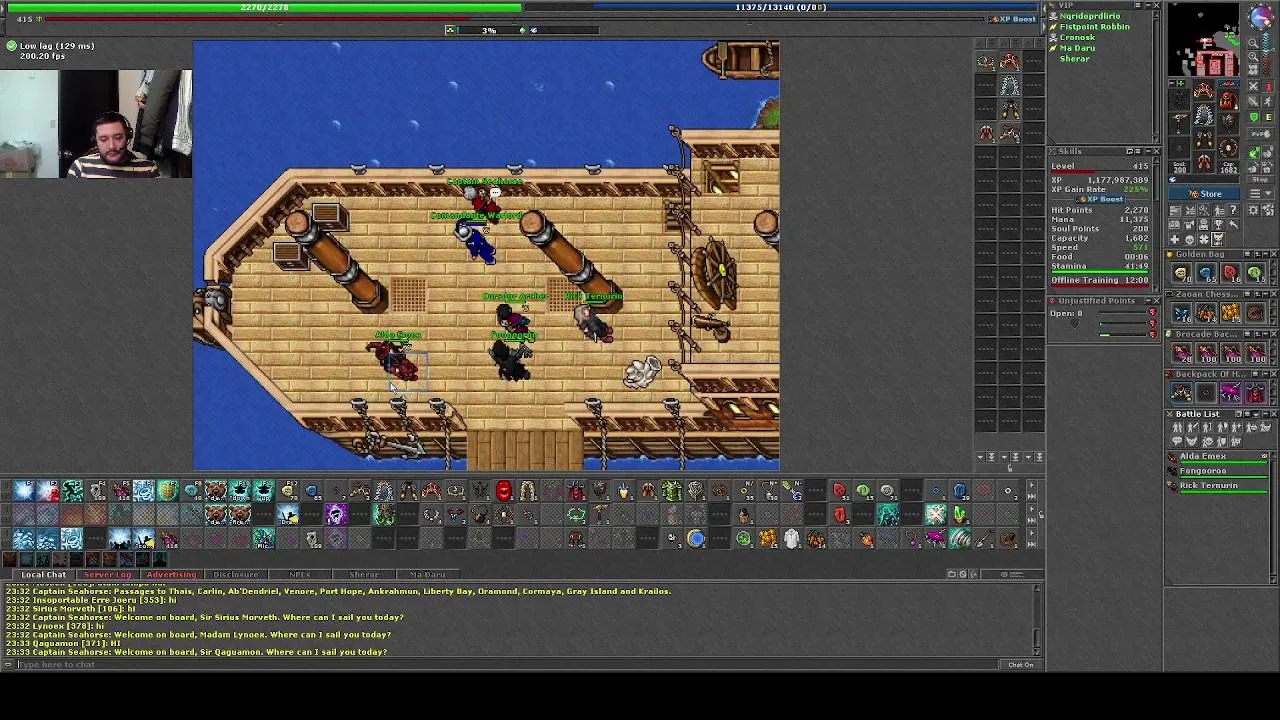Click first item in Zaoan Chess container
1280x720 pixels.
pos(1181,313)
